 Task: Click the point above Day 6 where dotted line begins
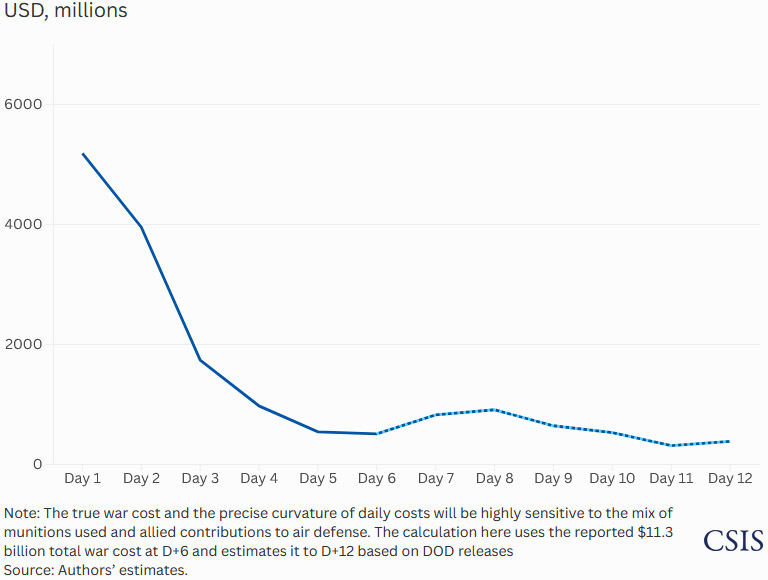pyautogui.click(x=377, y=434)
